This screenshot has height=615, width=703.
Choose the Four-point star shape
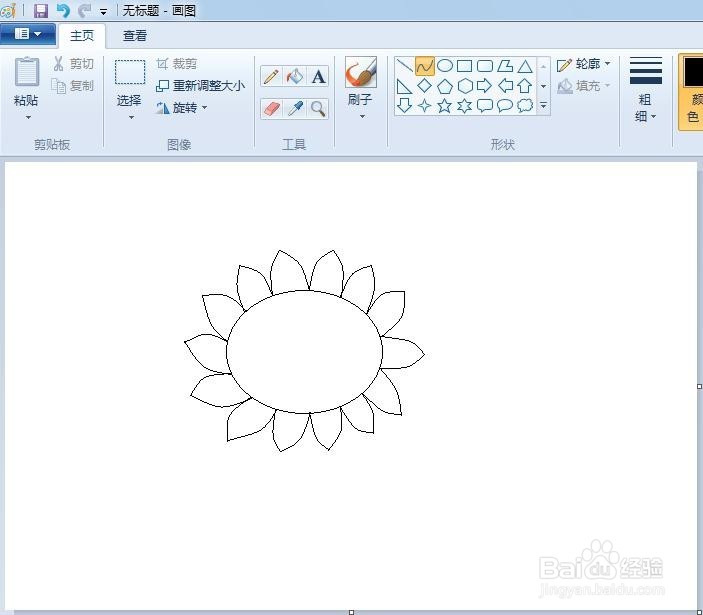point(424,106)
